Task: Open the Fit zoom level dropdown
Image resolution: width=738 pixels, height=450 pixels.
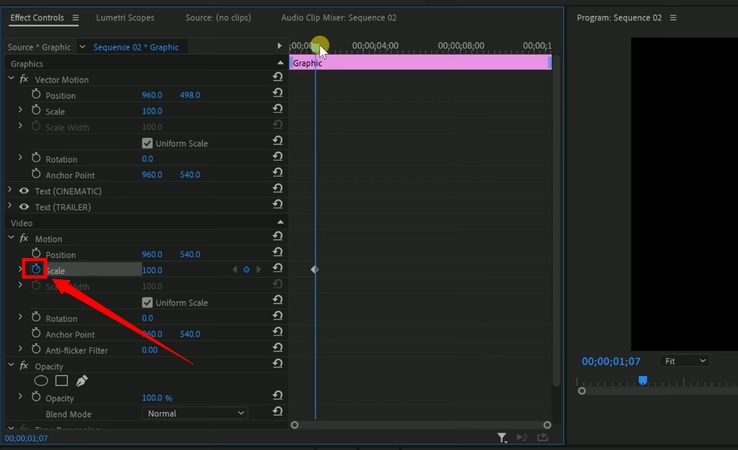Action: (685, 361)
